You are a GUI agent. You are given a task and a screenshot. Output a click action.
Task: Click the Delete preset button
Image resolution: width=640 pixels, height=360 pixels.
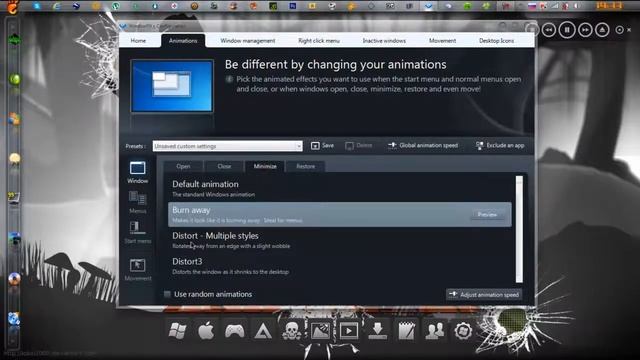coord(359,146)
